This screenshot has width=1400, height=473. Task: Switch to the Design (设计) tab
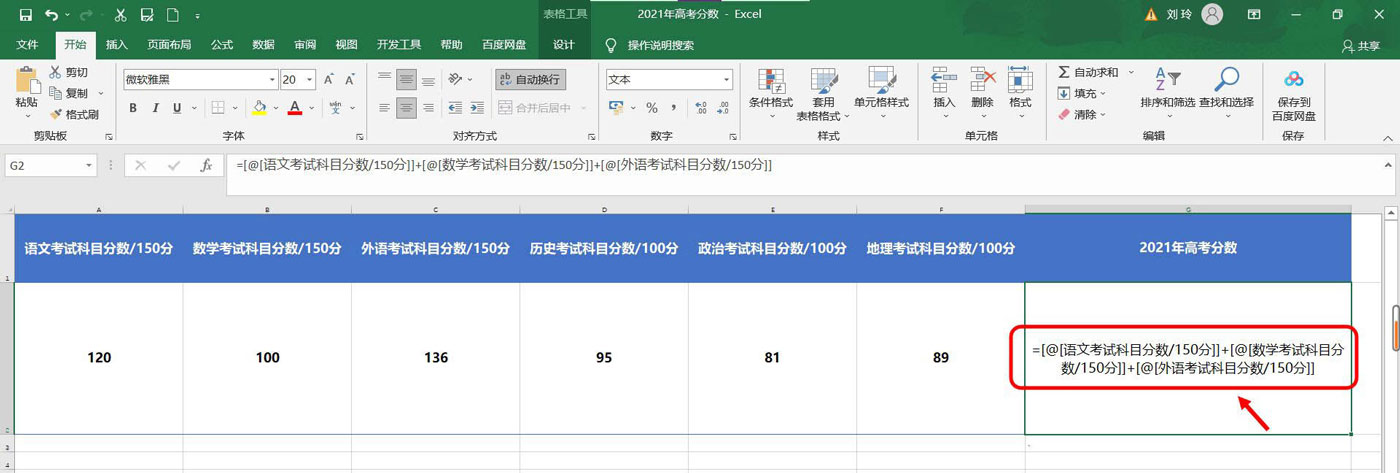pos(564,45)
